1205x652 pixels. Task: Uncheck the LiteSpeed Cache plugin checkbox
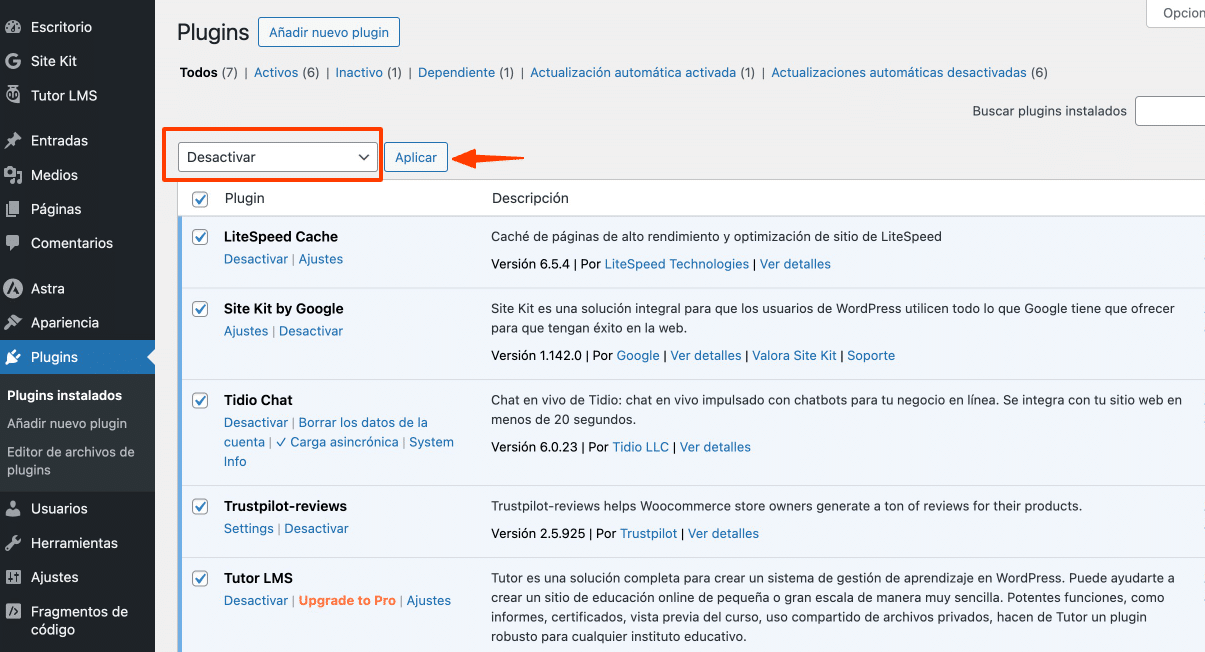coord(200,237)
